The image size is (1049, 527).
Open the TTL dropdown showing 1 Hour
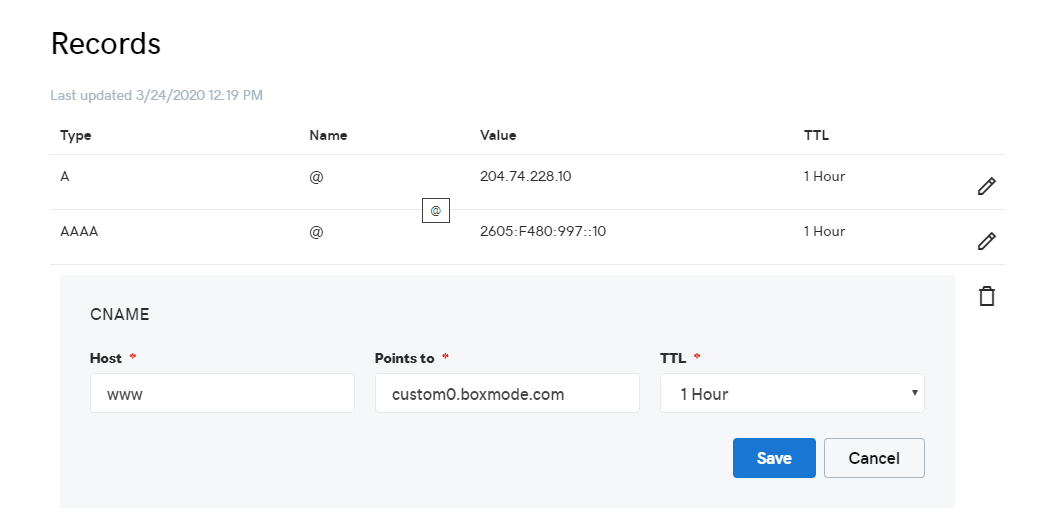click(x=792, y=394)
